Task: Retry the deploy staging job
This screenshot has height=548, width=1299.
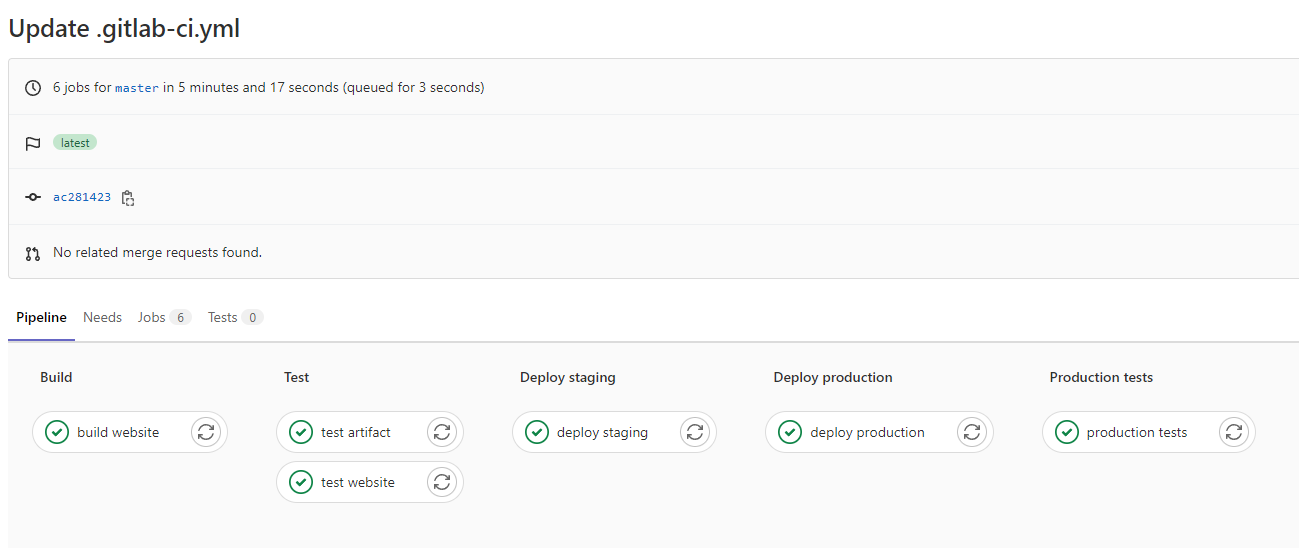Action: pos(695,432)
